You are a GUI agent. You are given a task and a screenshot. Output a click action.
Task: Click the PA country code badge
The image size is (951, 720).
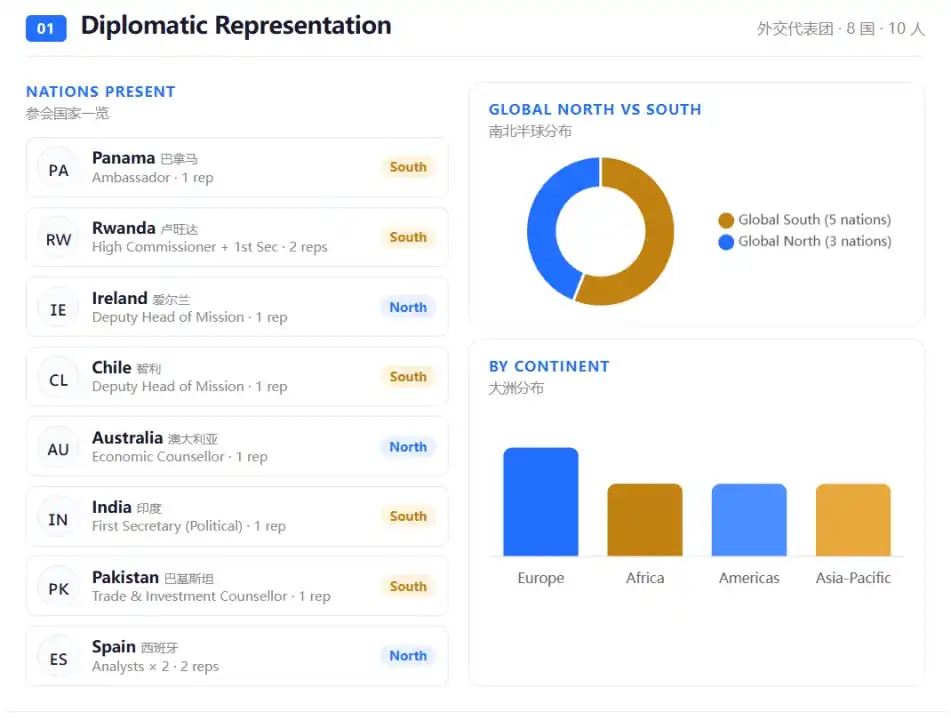pyautogui.click(x=58, y=170)
